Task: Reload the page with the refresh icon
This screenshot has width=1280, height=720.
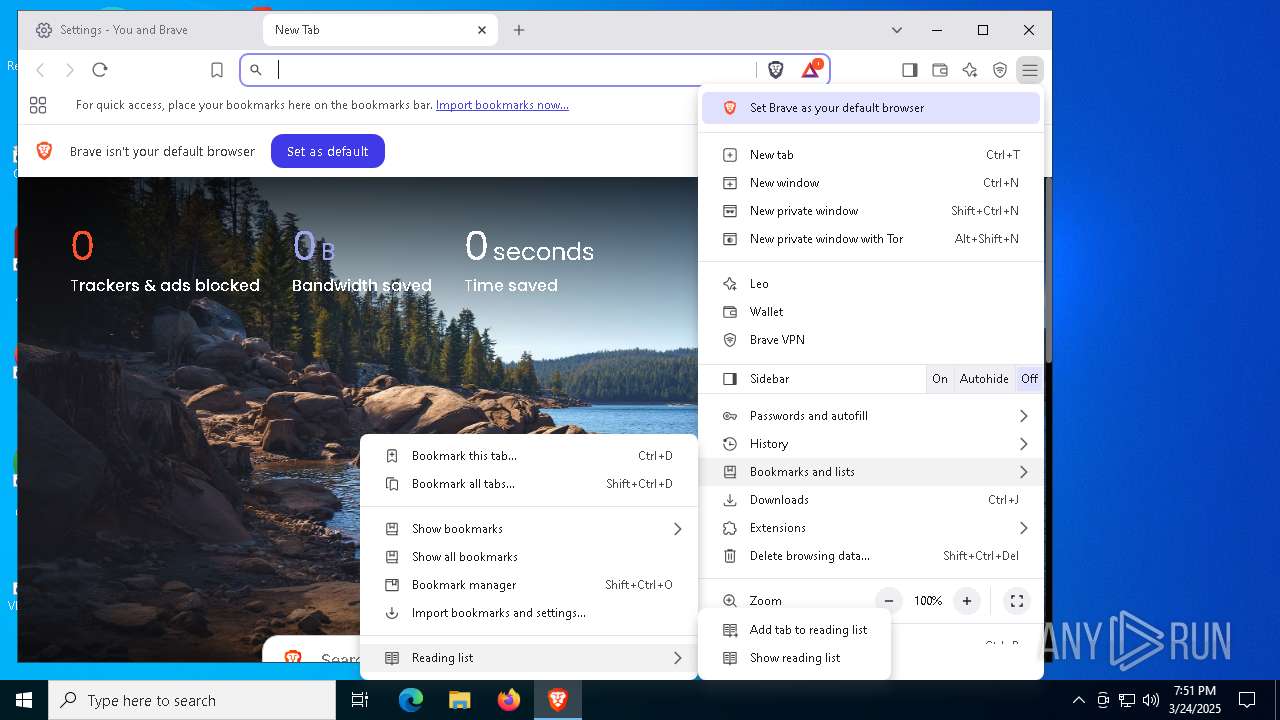Action: click(x=99, y=70)
